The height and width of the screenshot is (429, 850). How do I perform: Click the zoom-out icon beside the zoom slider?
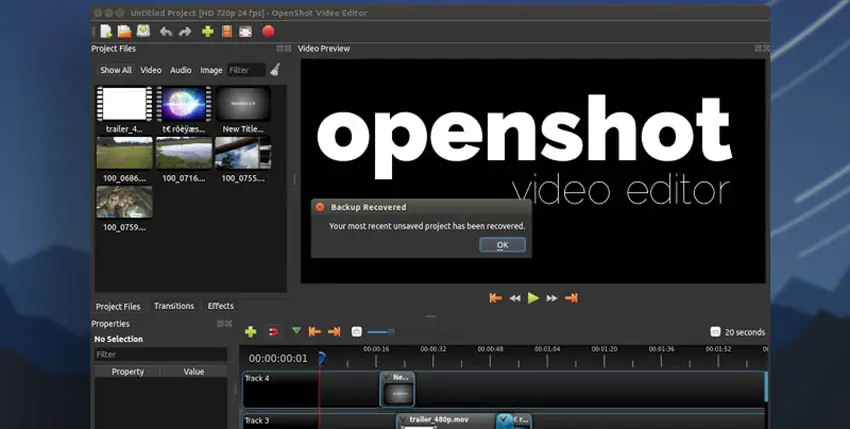(x=356, y=331)
